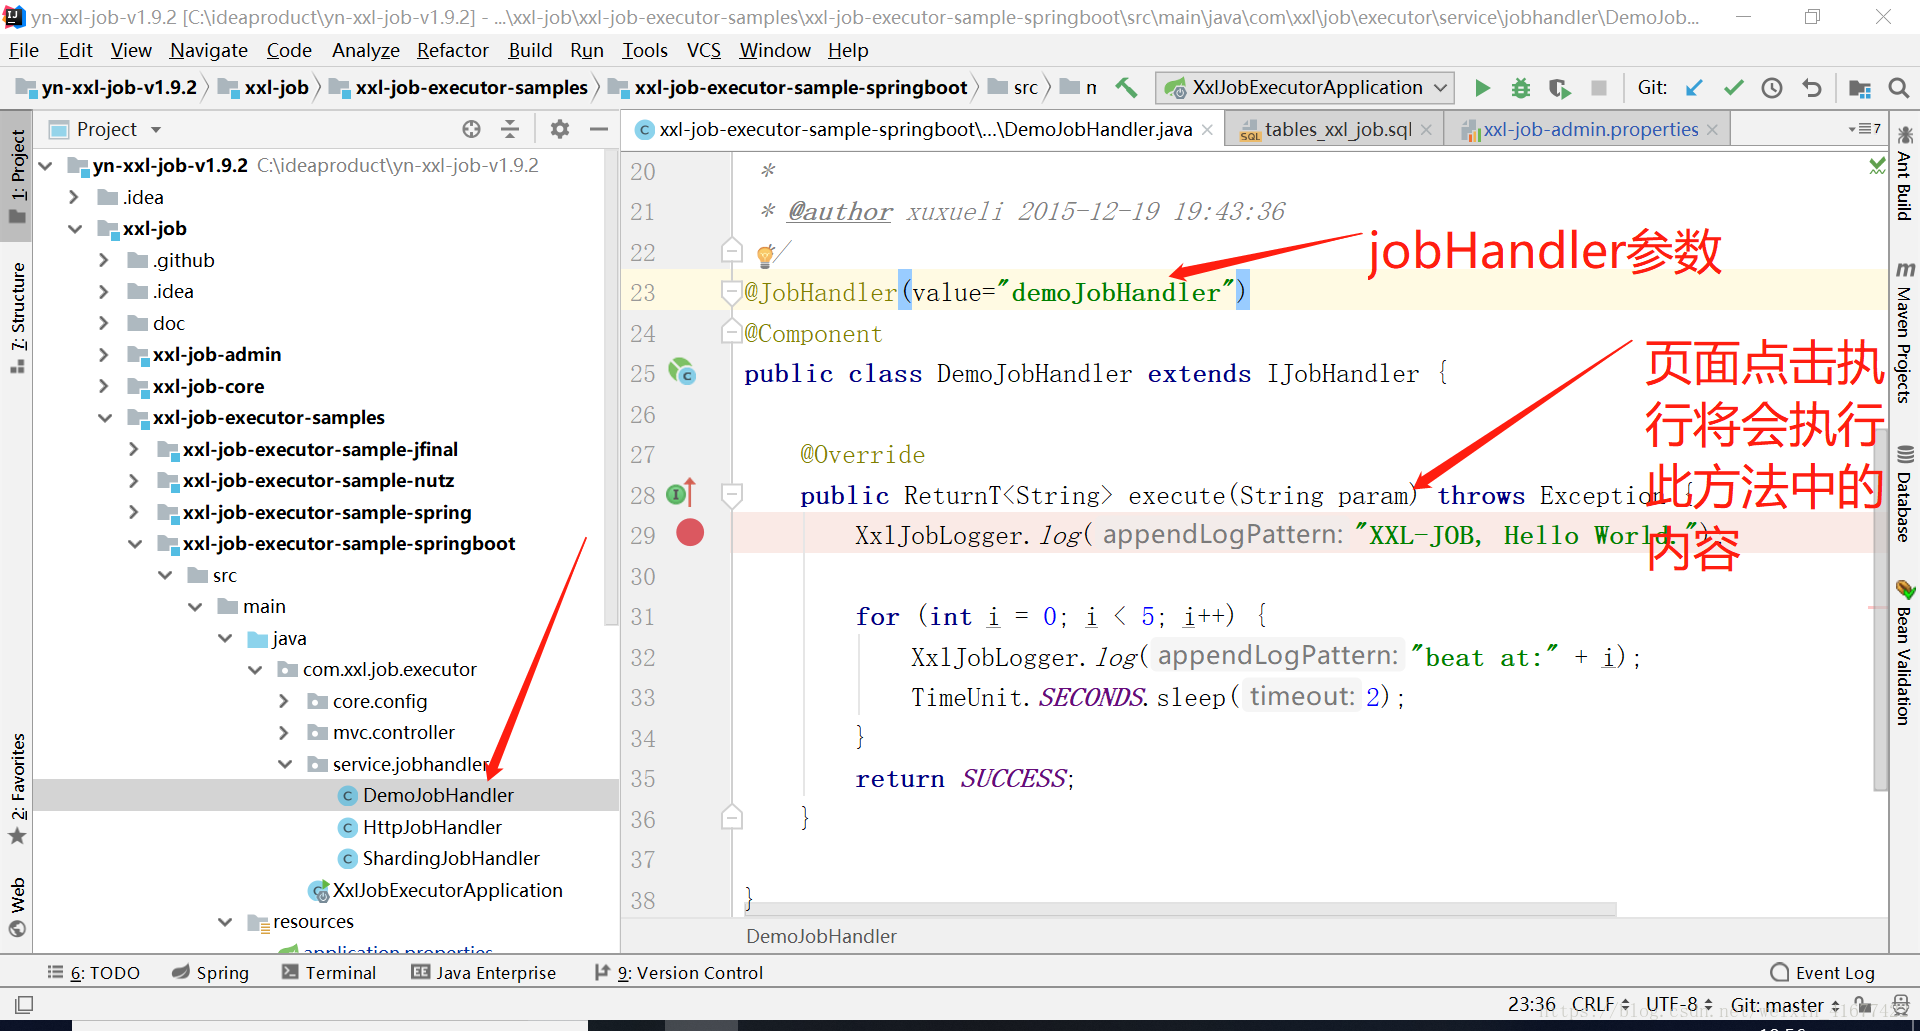Build project with the hammer icon

tap(1126, 88)
